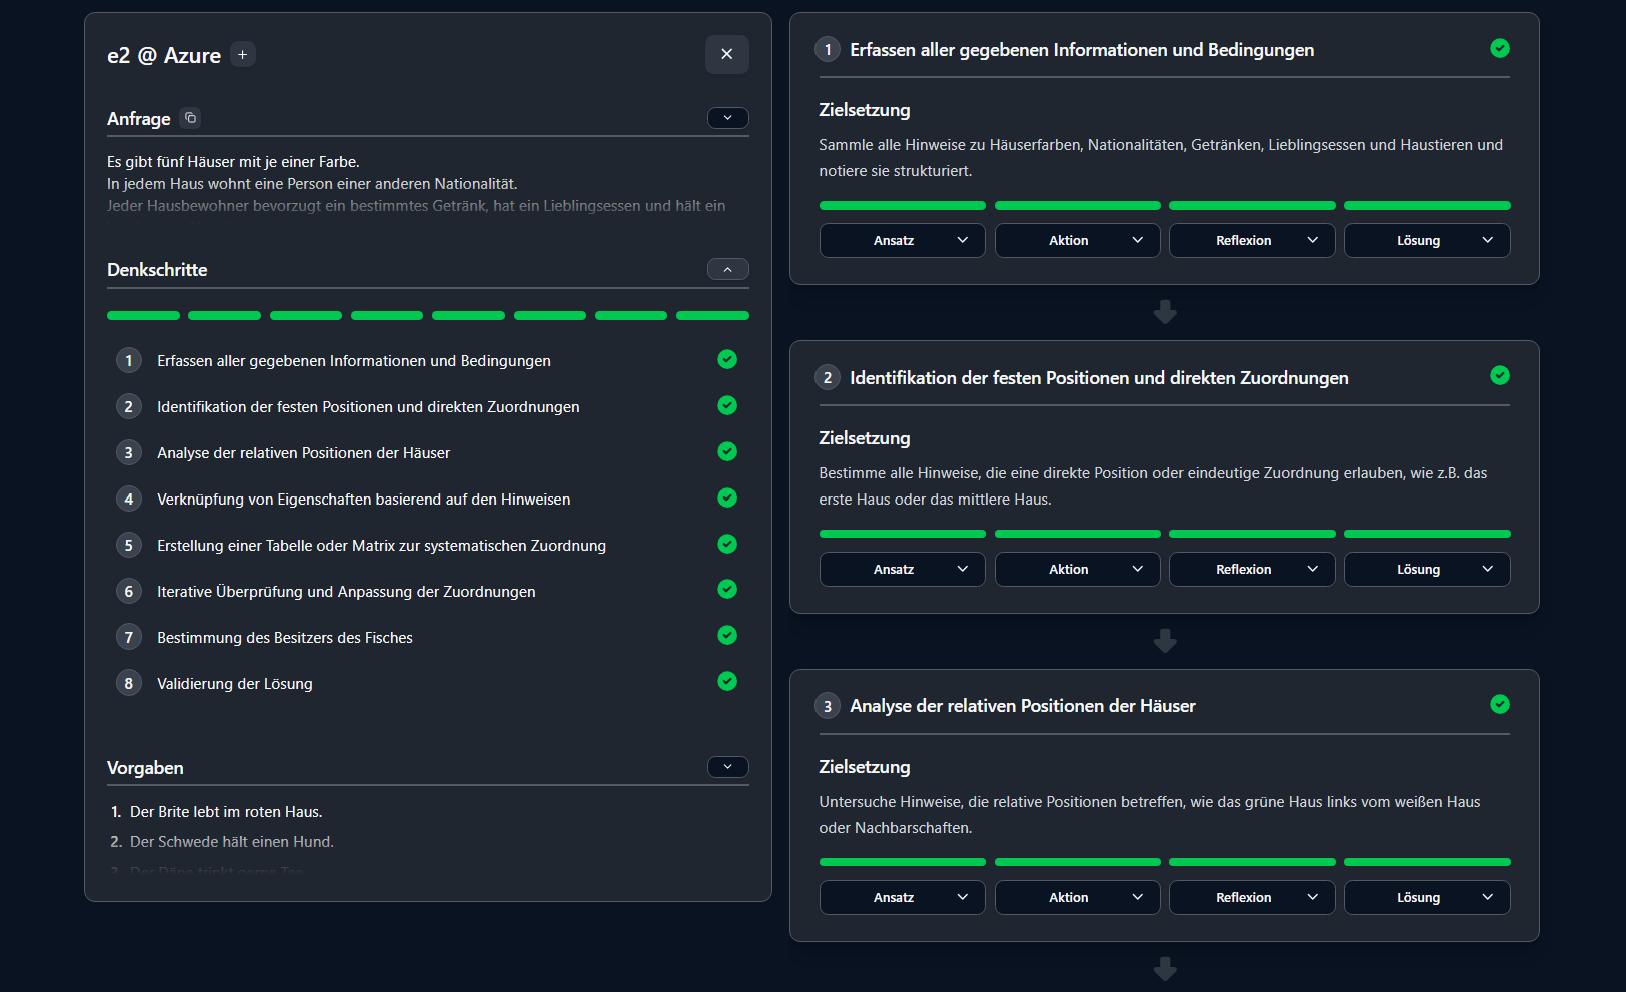
Task: Collapse the Denkschritte section
Action: tap(727, 270)
